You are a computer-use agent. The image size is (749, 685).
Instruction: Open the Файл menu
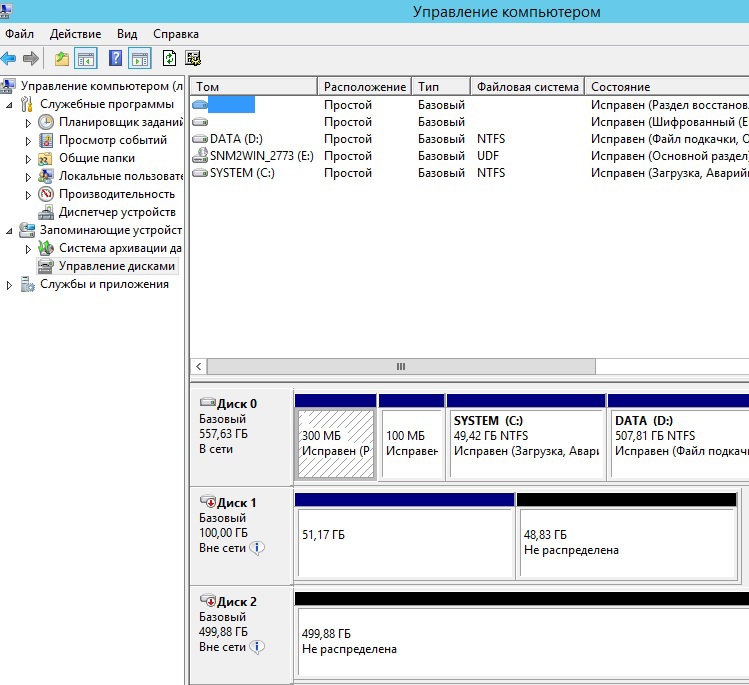[x=20, y=34]
